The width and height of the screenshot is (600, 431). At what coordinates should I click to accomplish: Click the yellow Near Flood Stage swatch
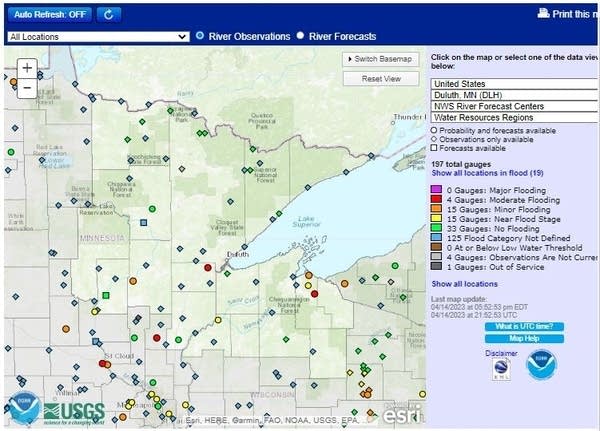coord(436,218)
